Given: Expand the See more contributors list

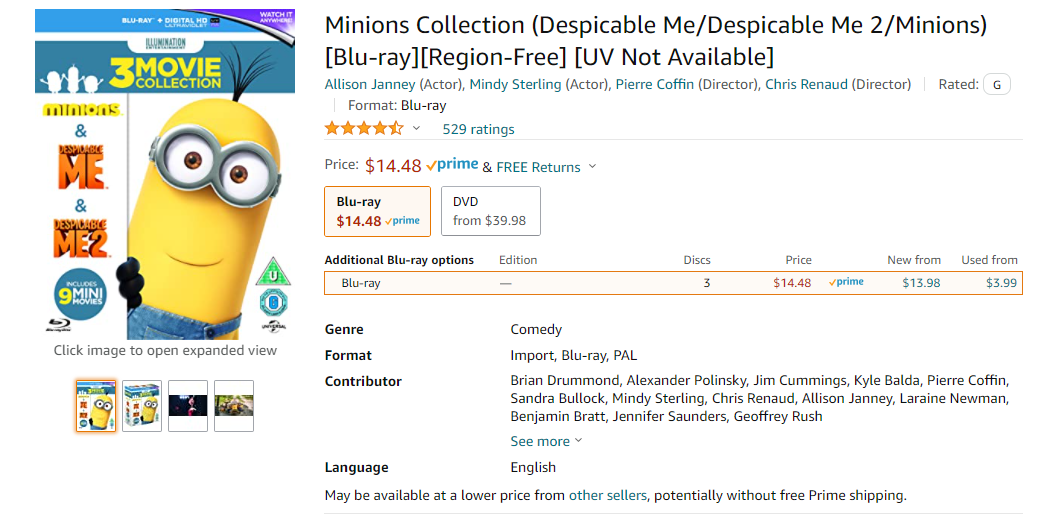Looking at the screenshot, I should (546, 441).
